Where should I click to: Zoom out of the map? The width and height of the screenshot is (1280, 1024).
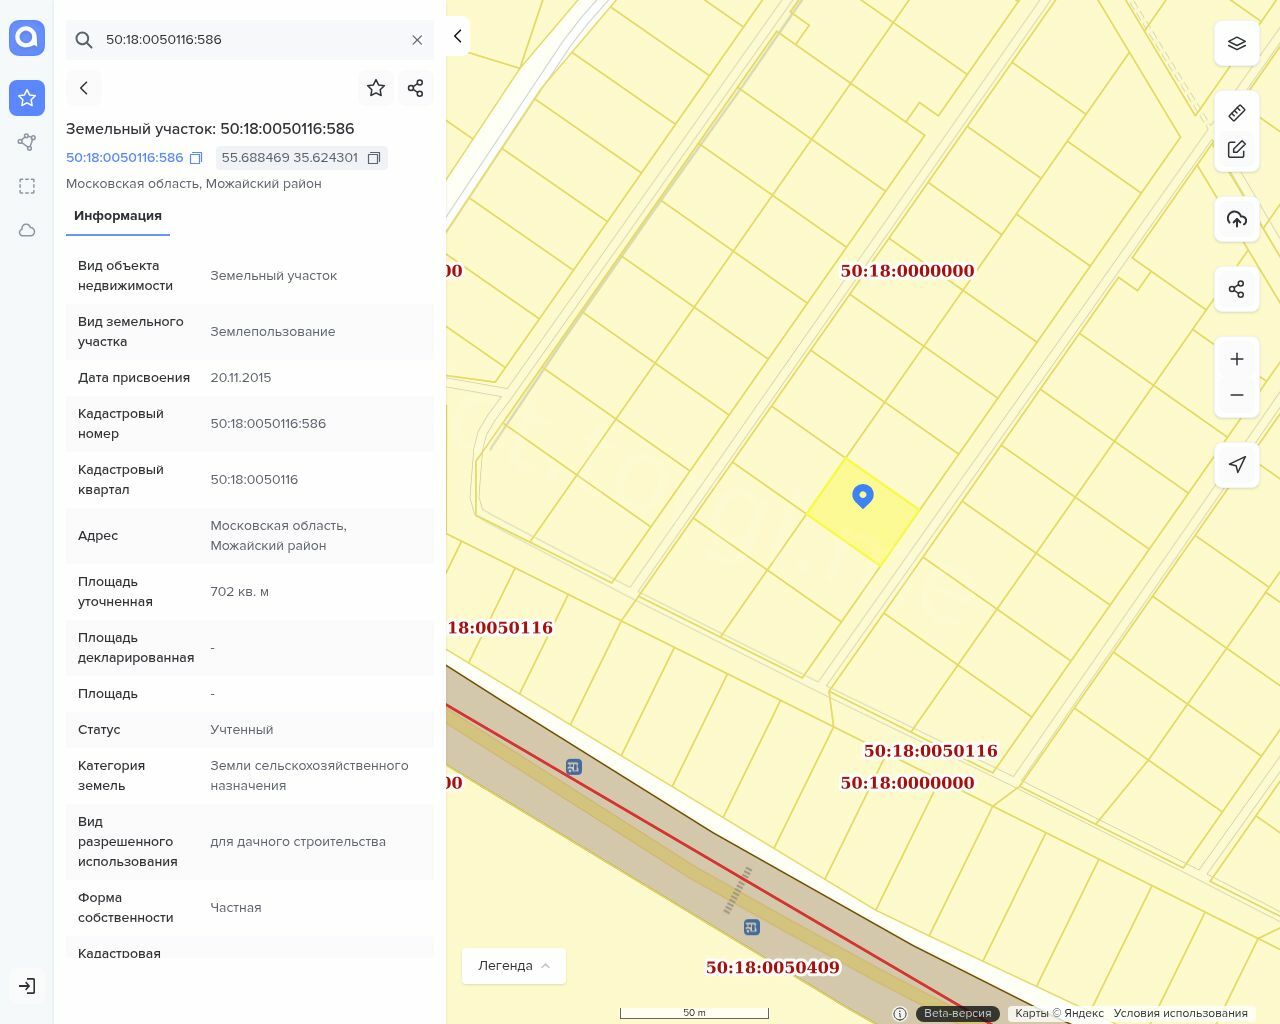click(x=1236, y=395)
